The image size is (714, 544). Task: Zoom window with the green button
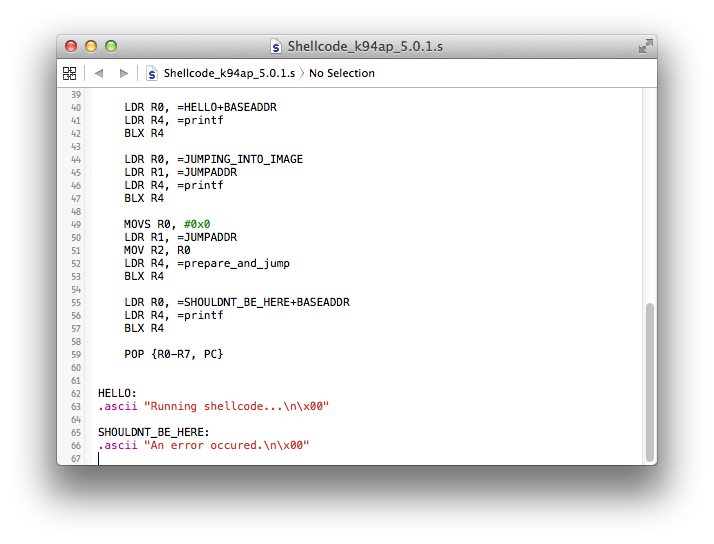click(x=111, y=46)
